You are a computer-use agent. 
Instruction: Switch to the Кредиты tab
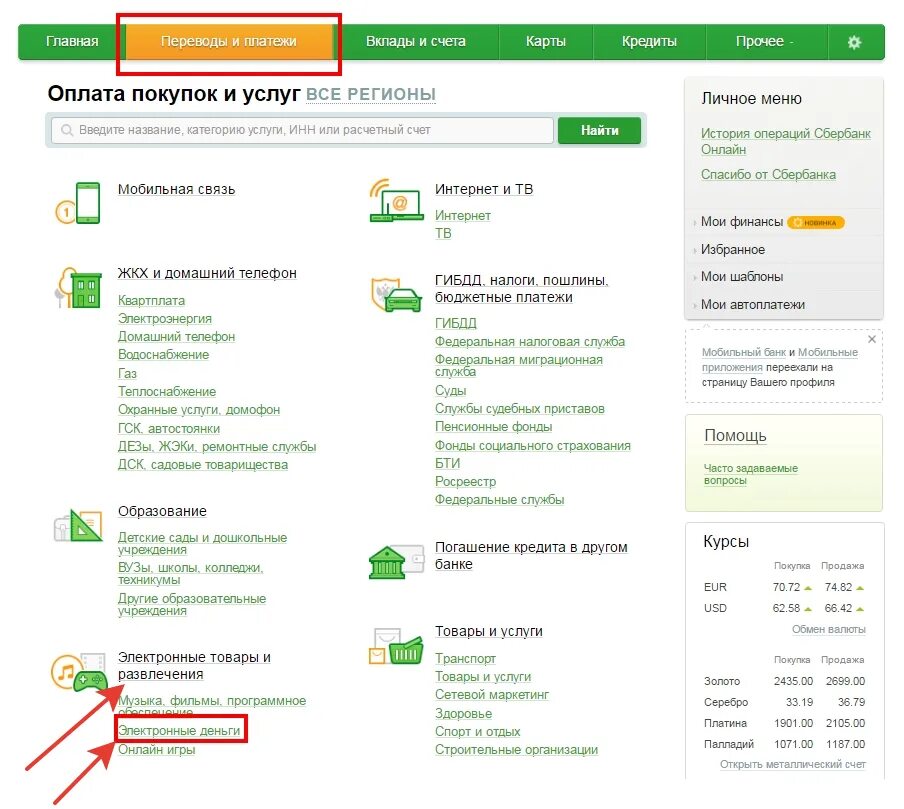pyautogui.click(x=649, y=42)
